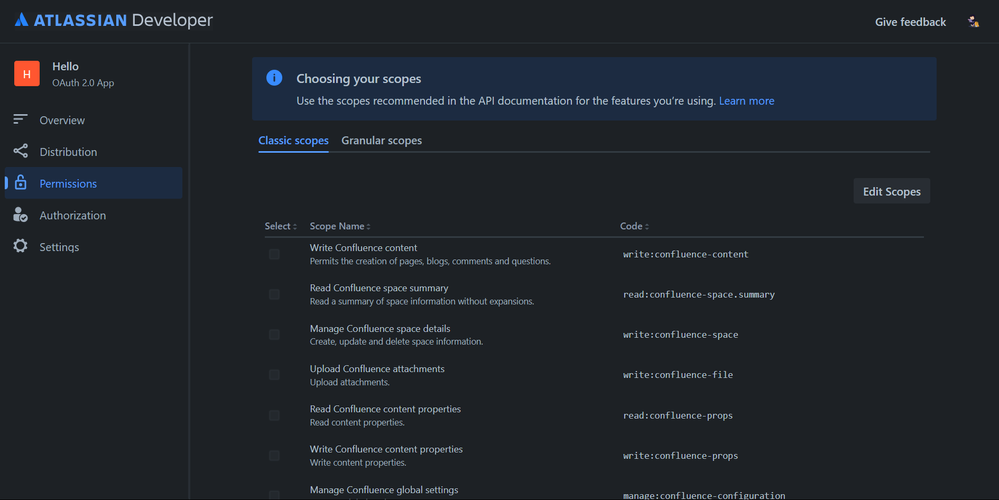Screen dimensions: 999x500
Task: Select the Classic scopes tab
Action: [293, 141]
